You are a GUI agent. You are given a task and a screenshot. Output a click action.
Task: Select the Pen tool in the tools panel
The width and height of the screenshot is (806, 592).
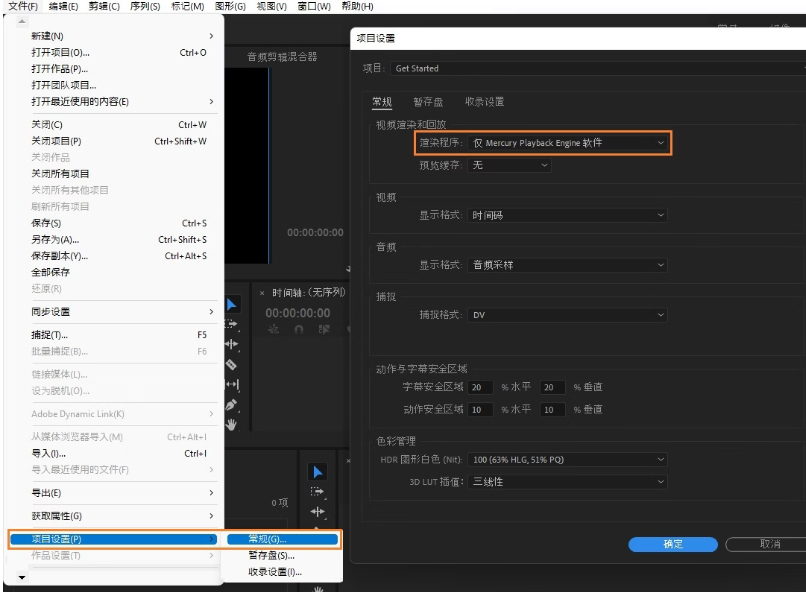point(232,405)
